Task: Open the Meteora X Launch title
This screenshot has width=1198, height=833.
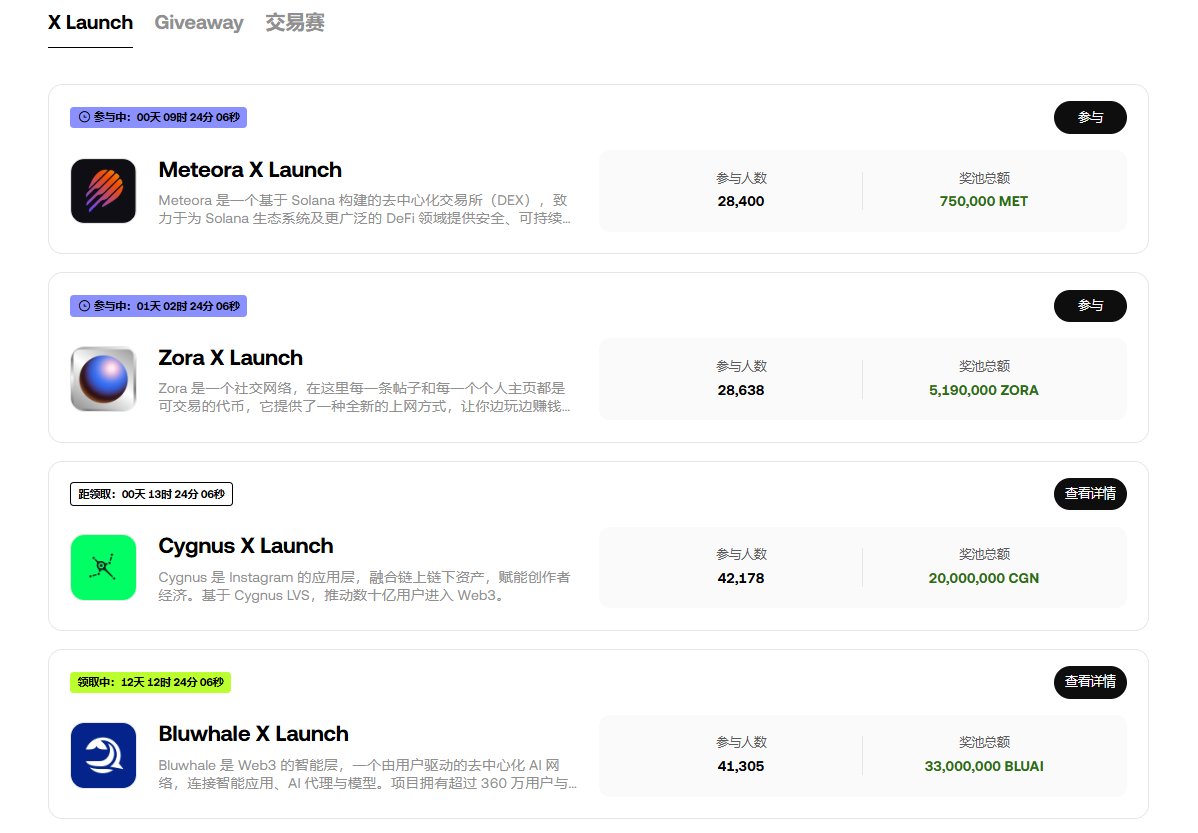Action: [x=250, y=170]
